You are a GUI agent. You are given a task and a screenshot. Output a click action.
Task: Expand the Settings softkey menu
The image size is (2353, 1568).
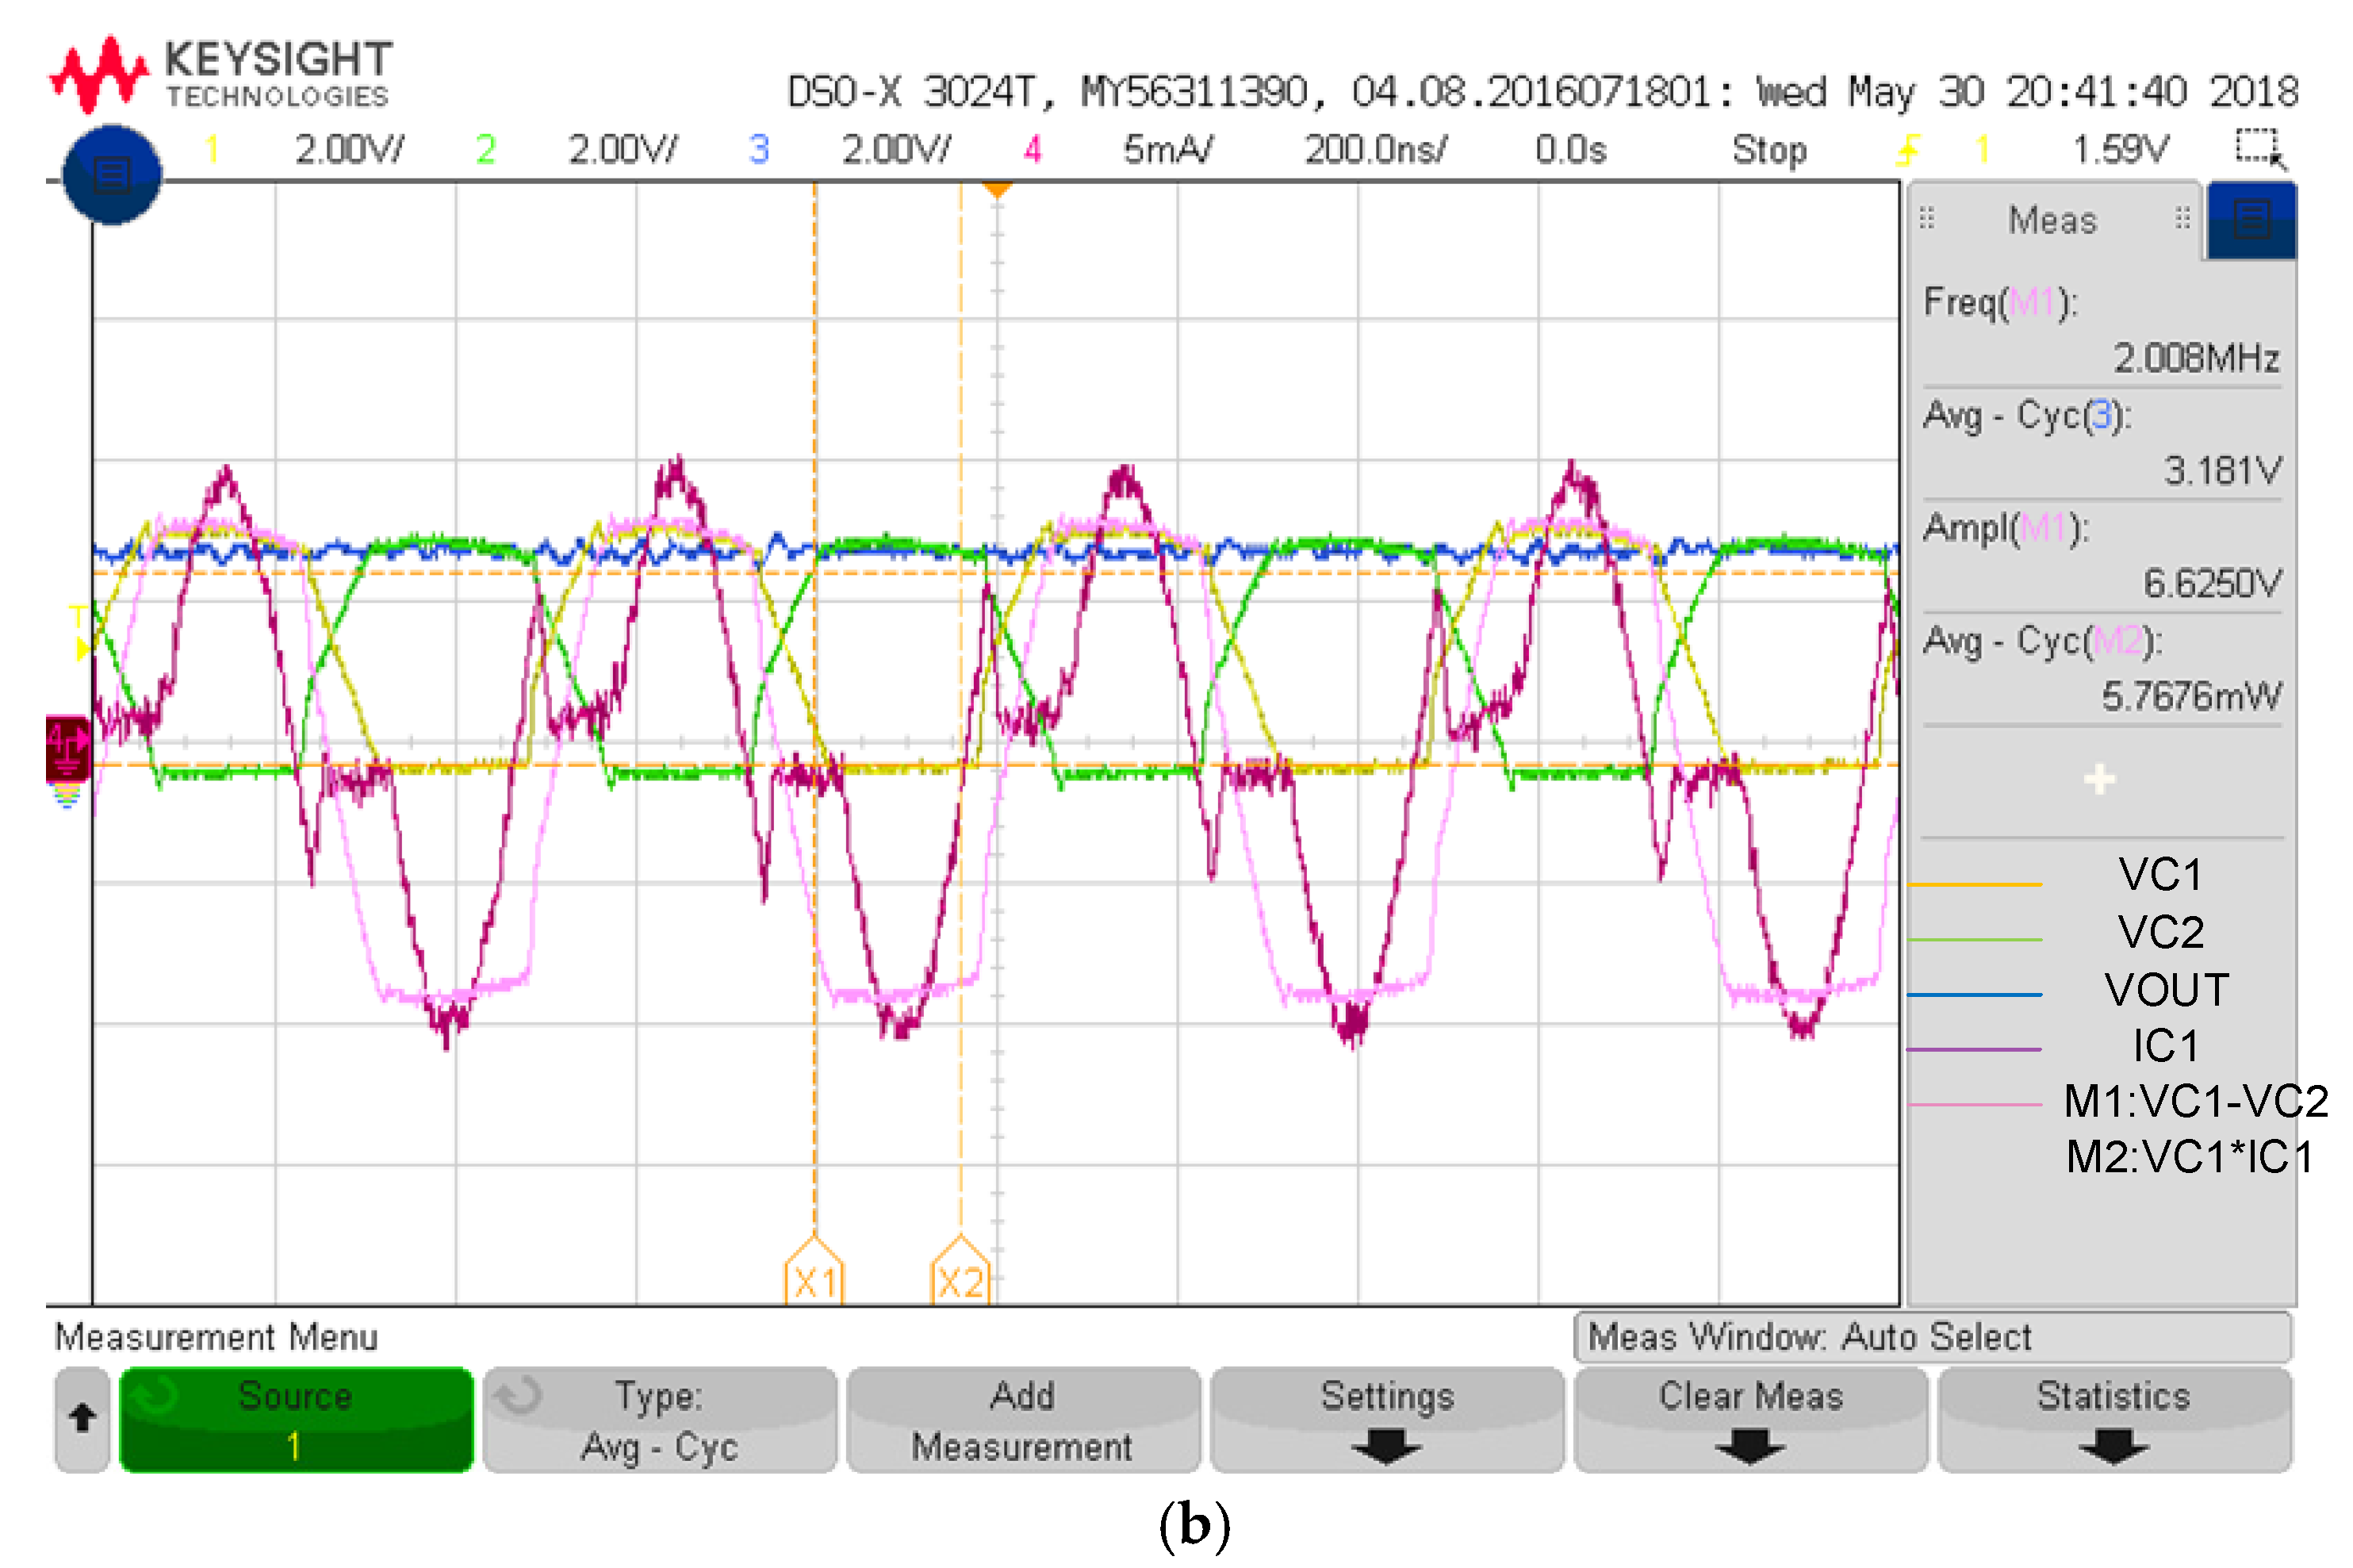[1386, 1419]
